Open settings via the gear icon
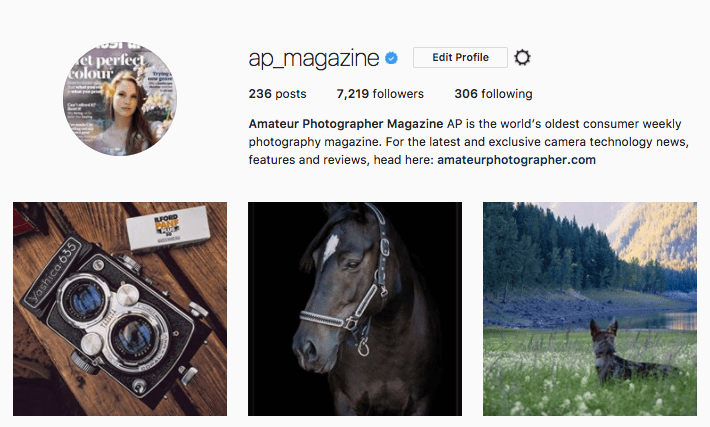Viewport: 710px width, 427px height. (522, 58)
